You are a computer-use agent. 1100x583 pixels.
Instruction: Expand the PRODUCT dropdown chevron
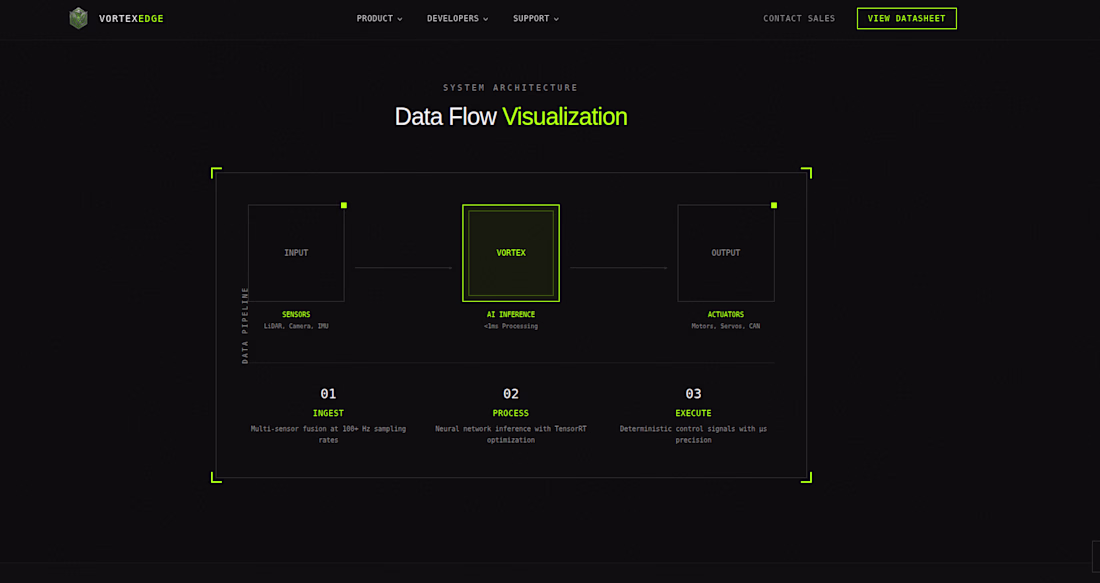click(x=400, y=20)
